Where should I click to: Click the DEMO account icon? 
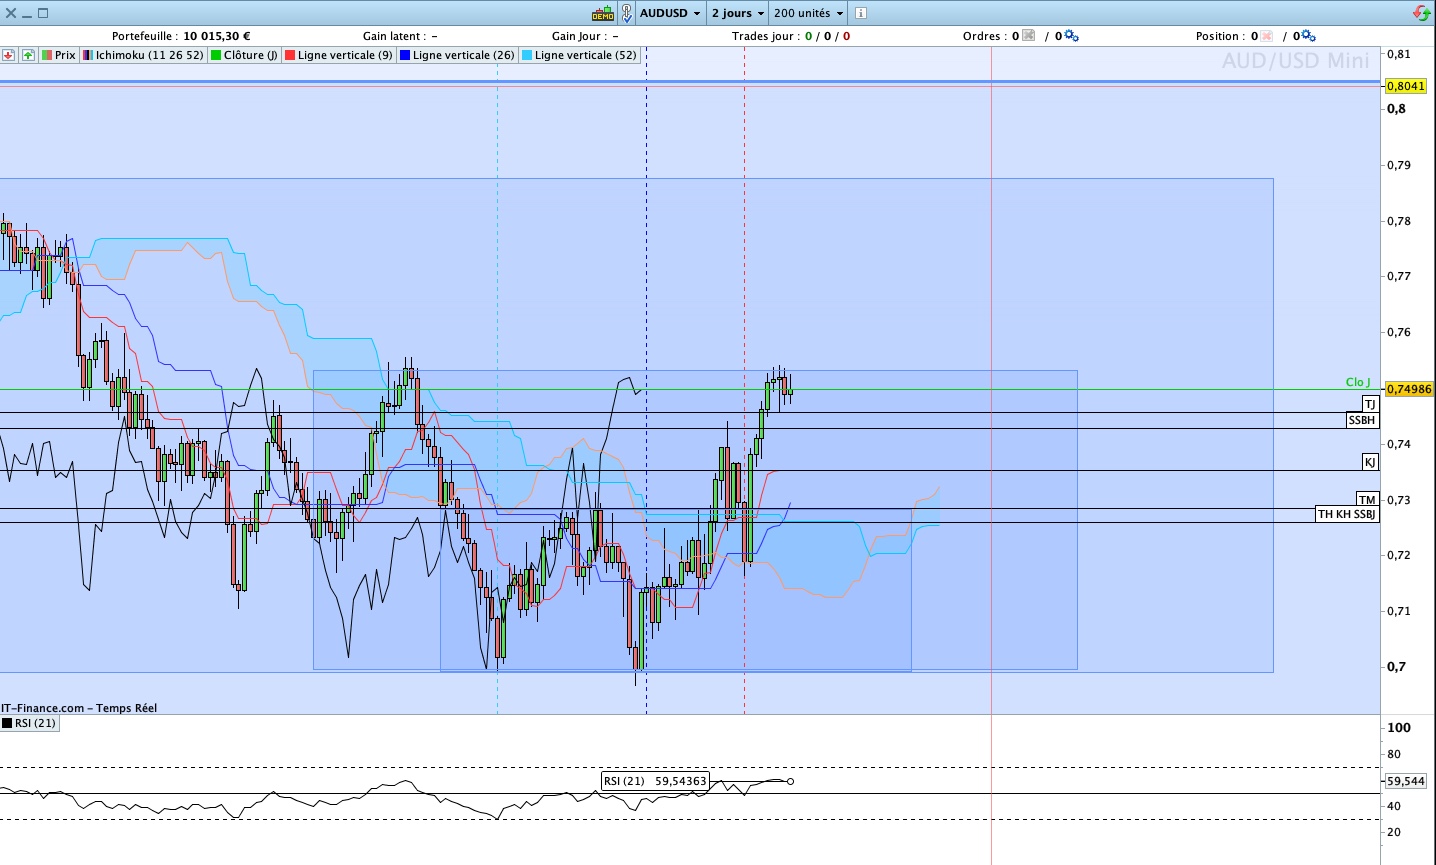click(x=603, y=13)
